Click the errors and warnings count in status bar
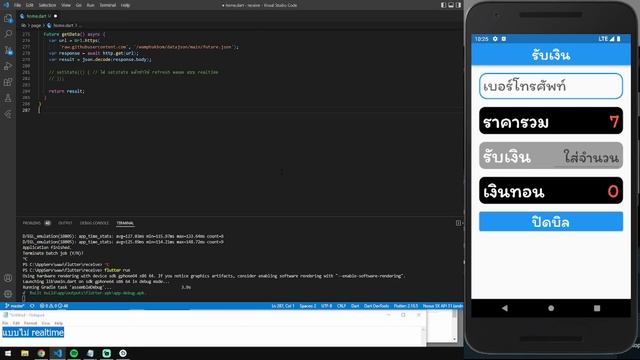This screenshot has height=360, width=640. click(x=54, y=306)
